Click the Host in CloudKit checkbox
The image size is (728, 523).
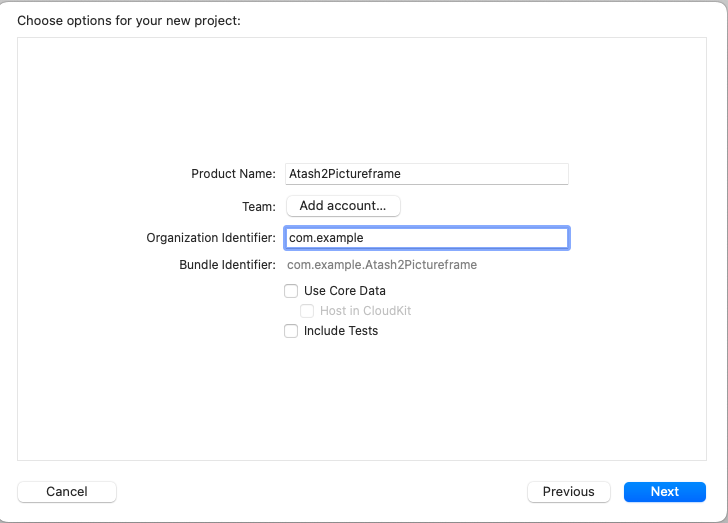pyautogui.click(x=307, y=311)
